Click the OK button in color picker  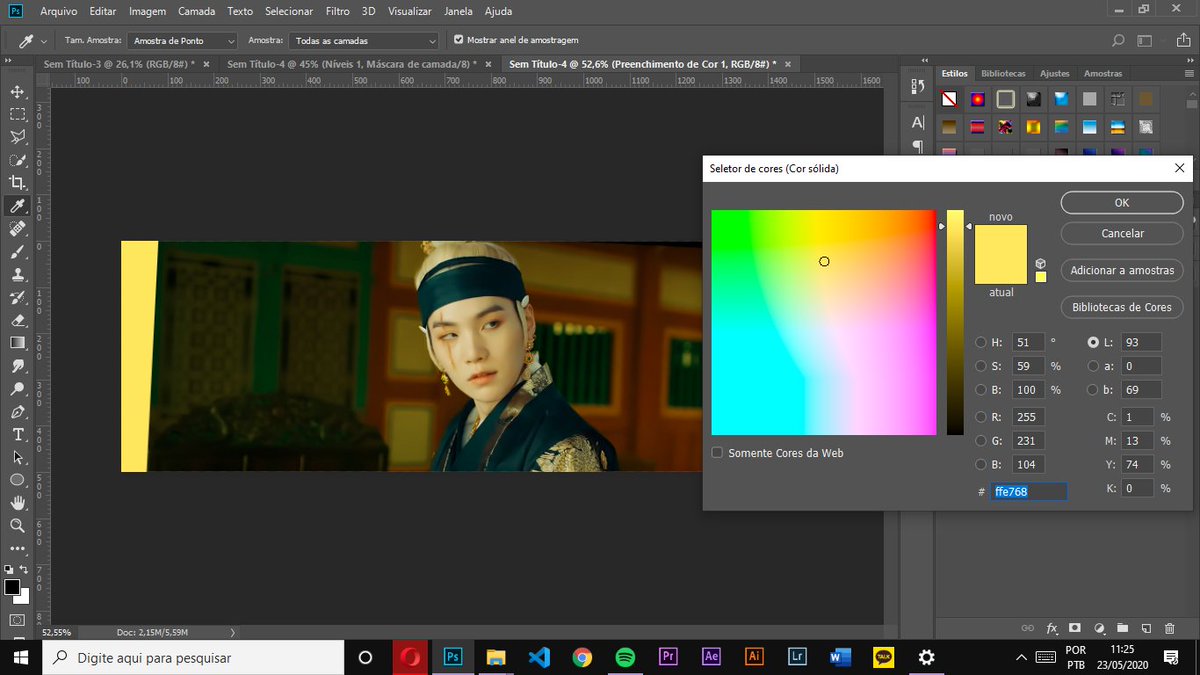[1121, 202]
